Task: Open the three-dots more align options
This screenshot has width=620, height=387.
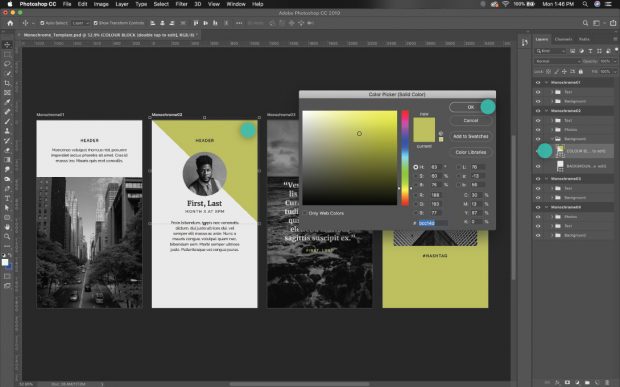Action: pos(239,23)
